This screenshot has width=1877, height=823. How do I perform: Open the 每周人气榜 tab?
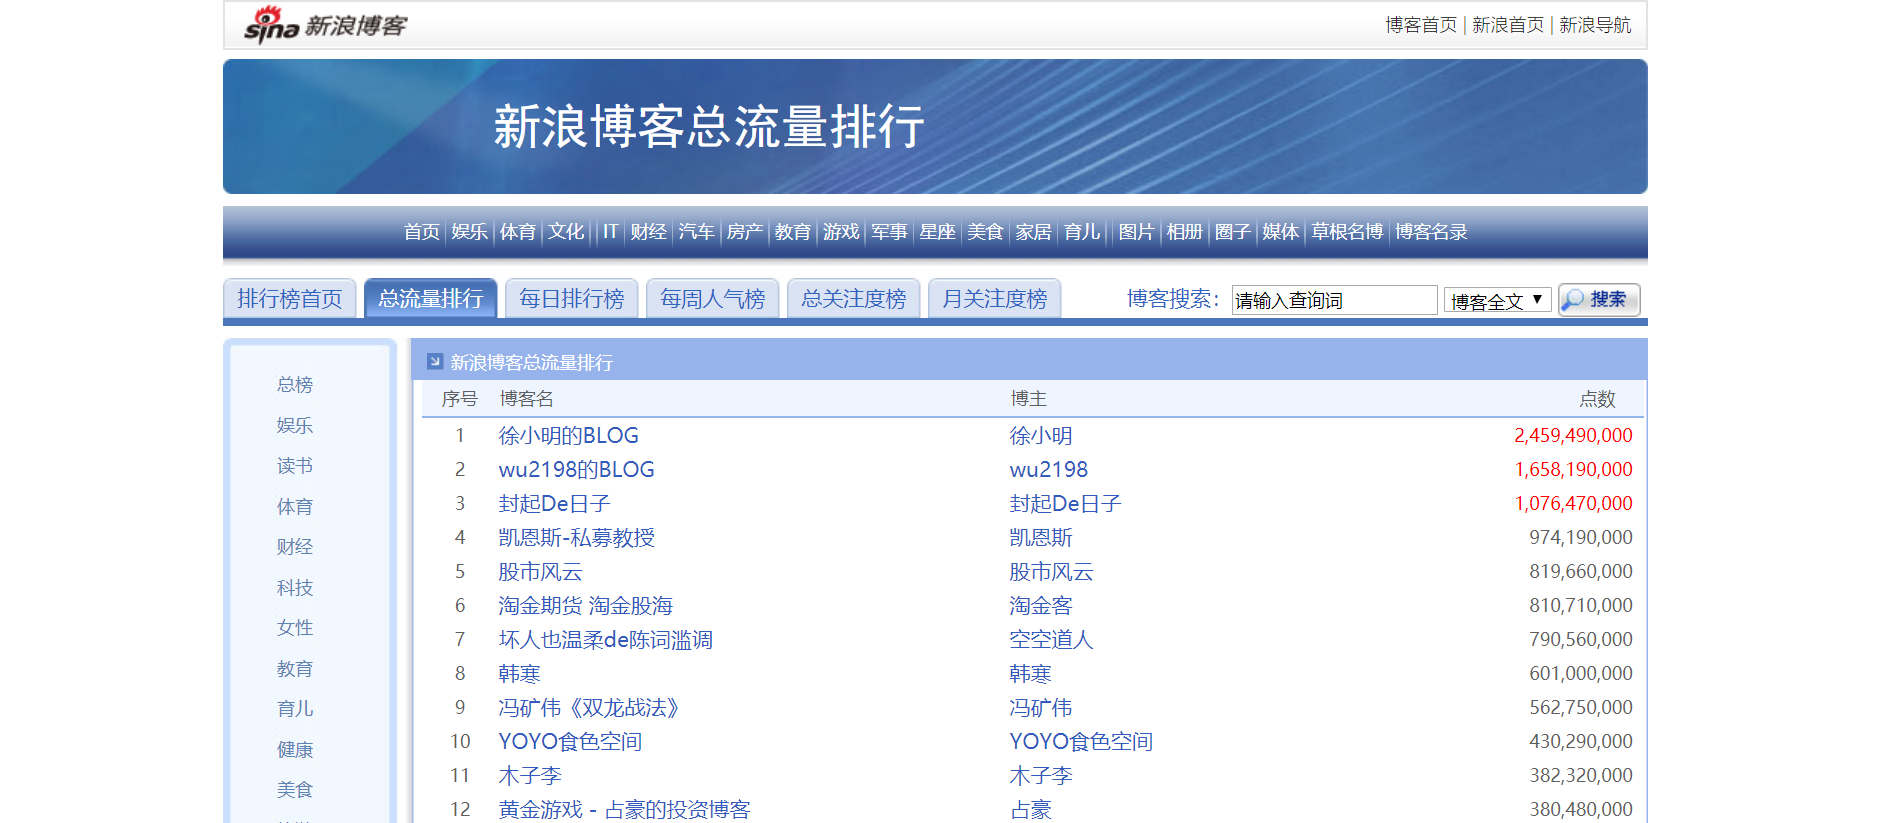click(x=712, y=299)
